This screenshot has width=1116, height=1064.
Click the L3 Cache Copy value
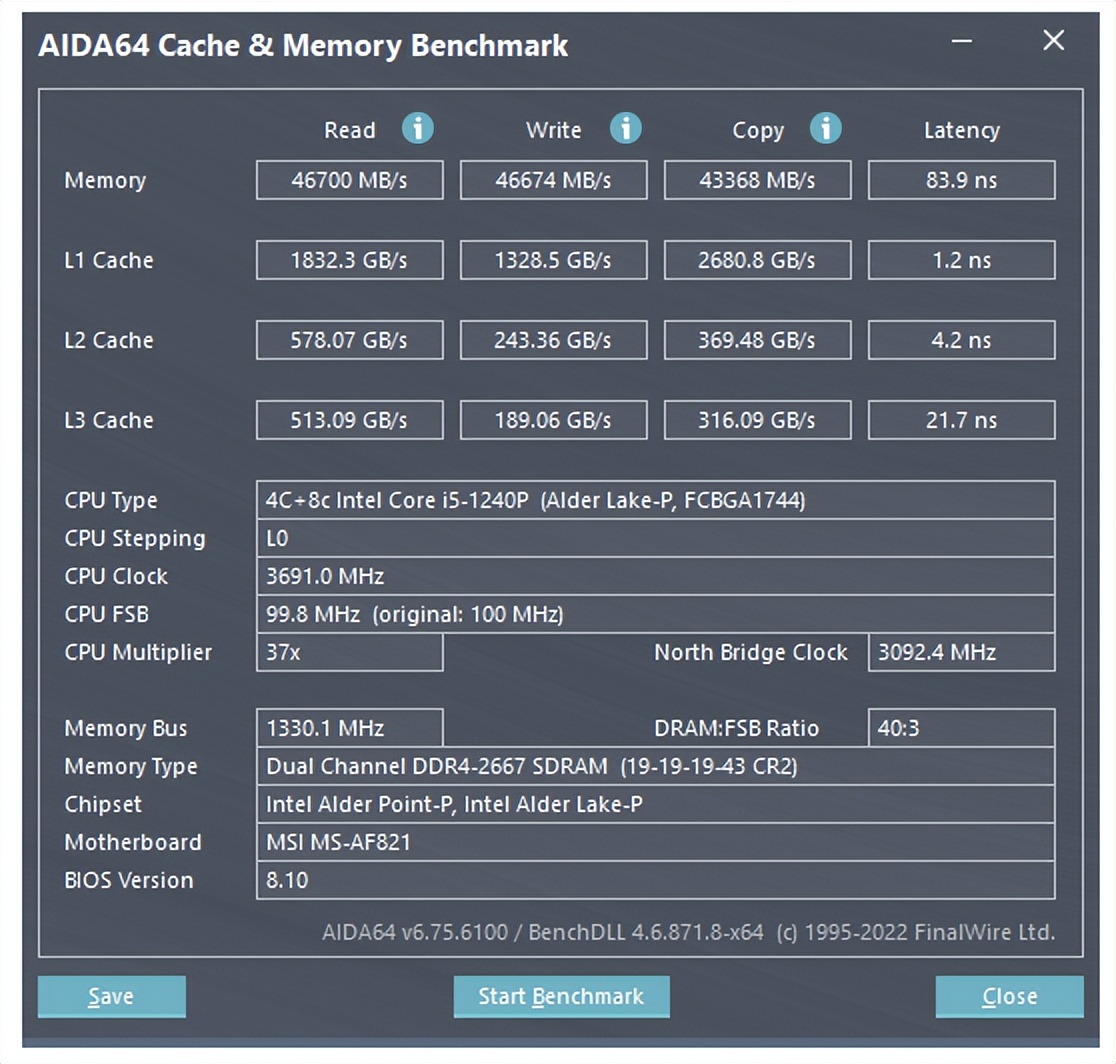pyautogui.click(x=757, y=421)
